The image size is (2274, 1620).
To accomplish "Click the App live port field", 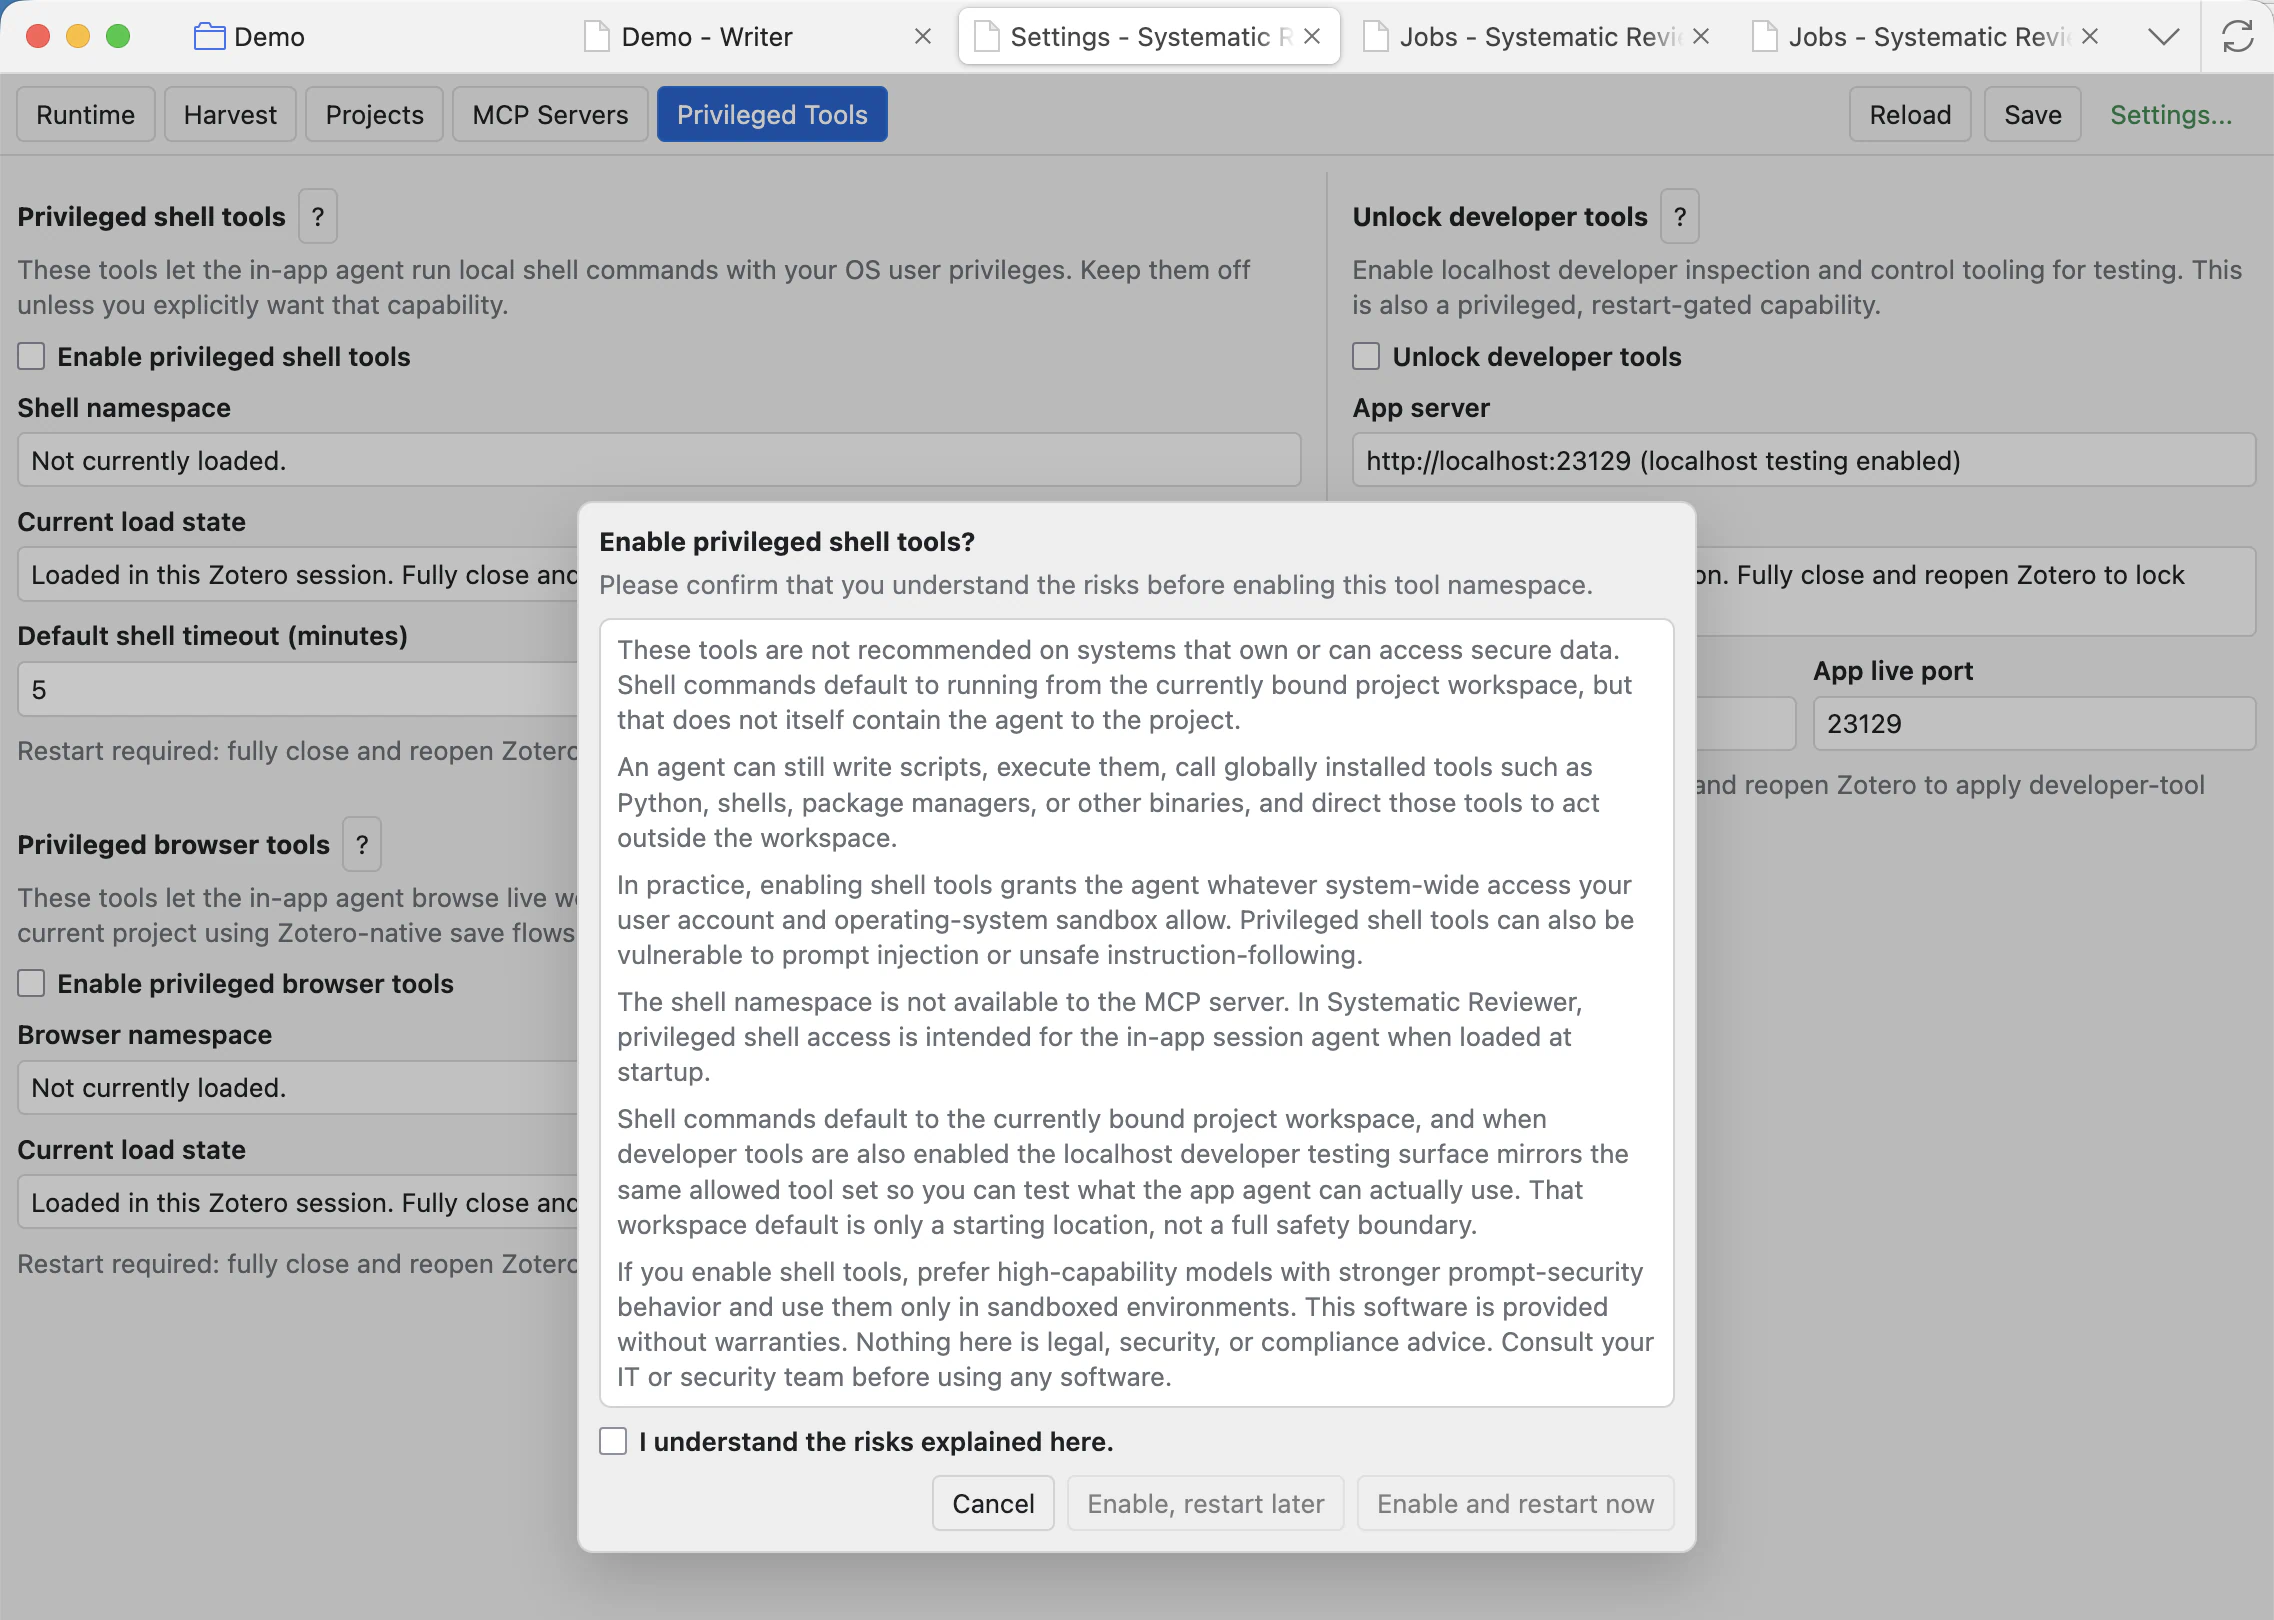I will [2034, 723].
